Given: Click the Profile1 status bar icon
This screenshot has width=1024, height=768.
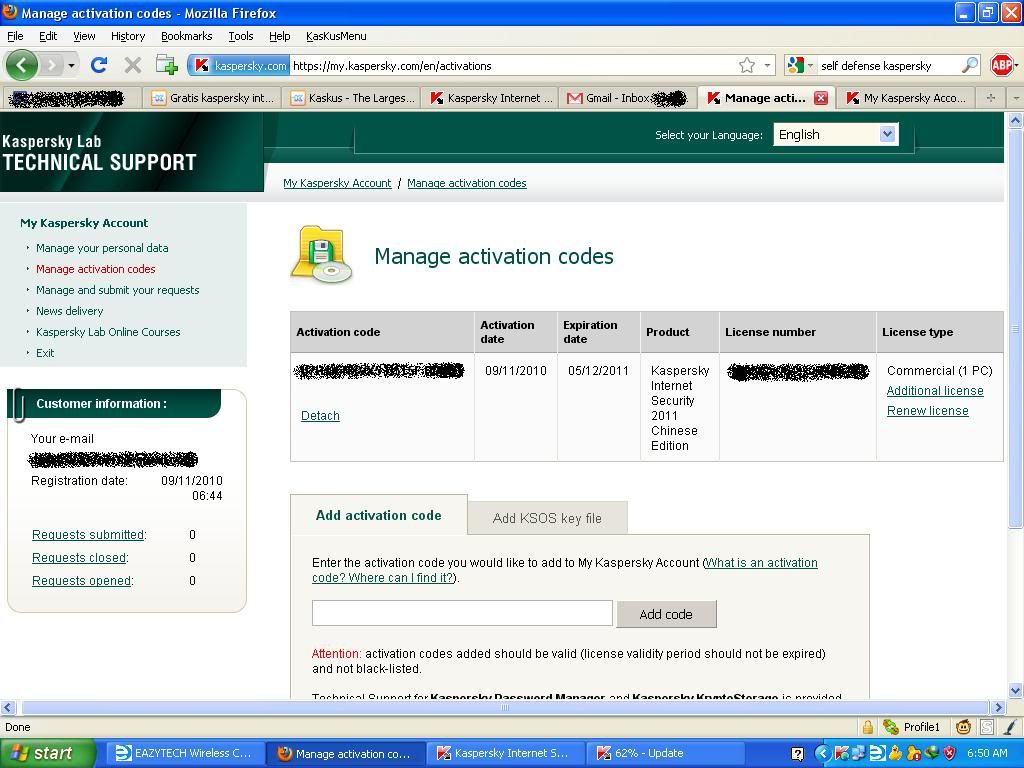Looking at the screenshot, I should pos(912,727).
